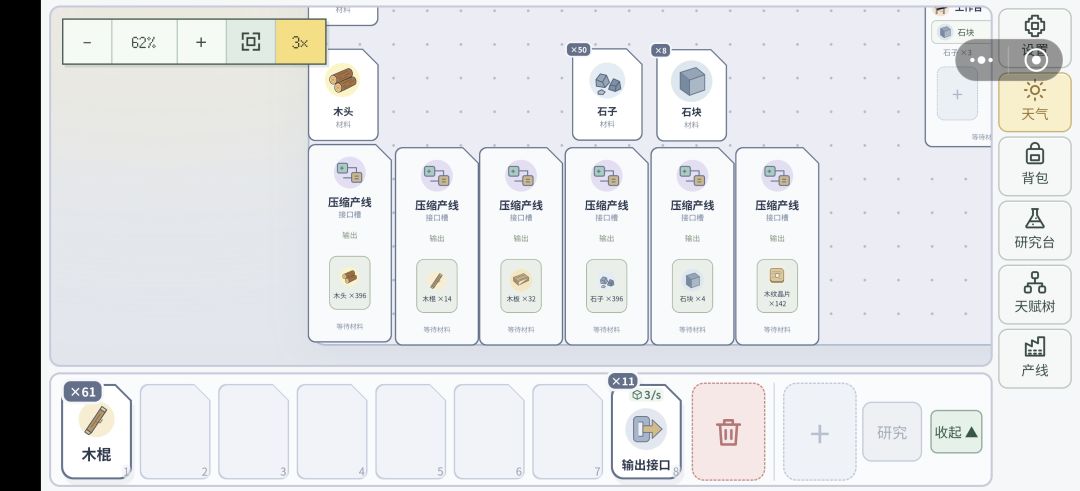Fit view using the frame icon
Image resolution: width=1080 pixels, height=491 pixels.
[x=251, y=42]
